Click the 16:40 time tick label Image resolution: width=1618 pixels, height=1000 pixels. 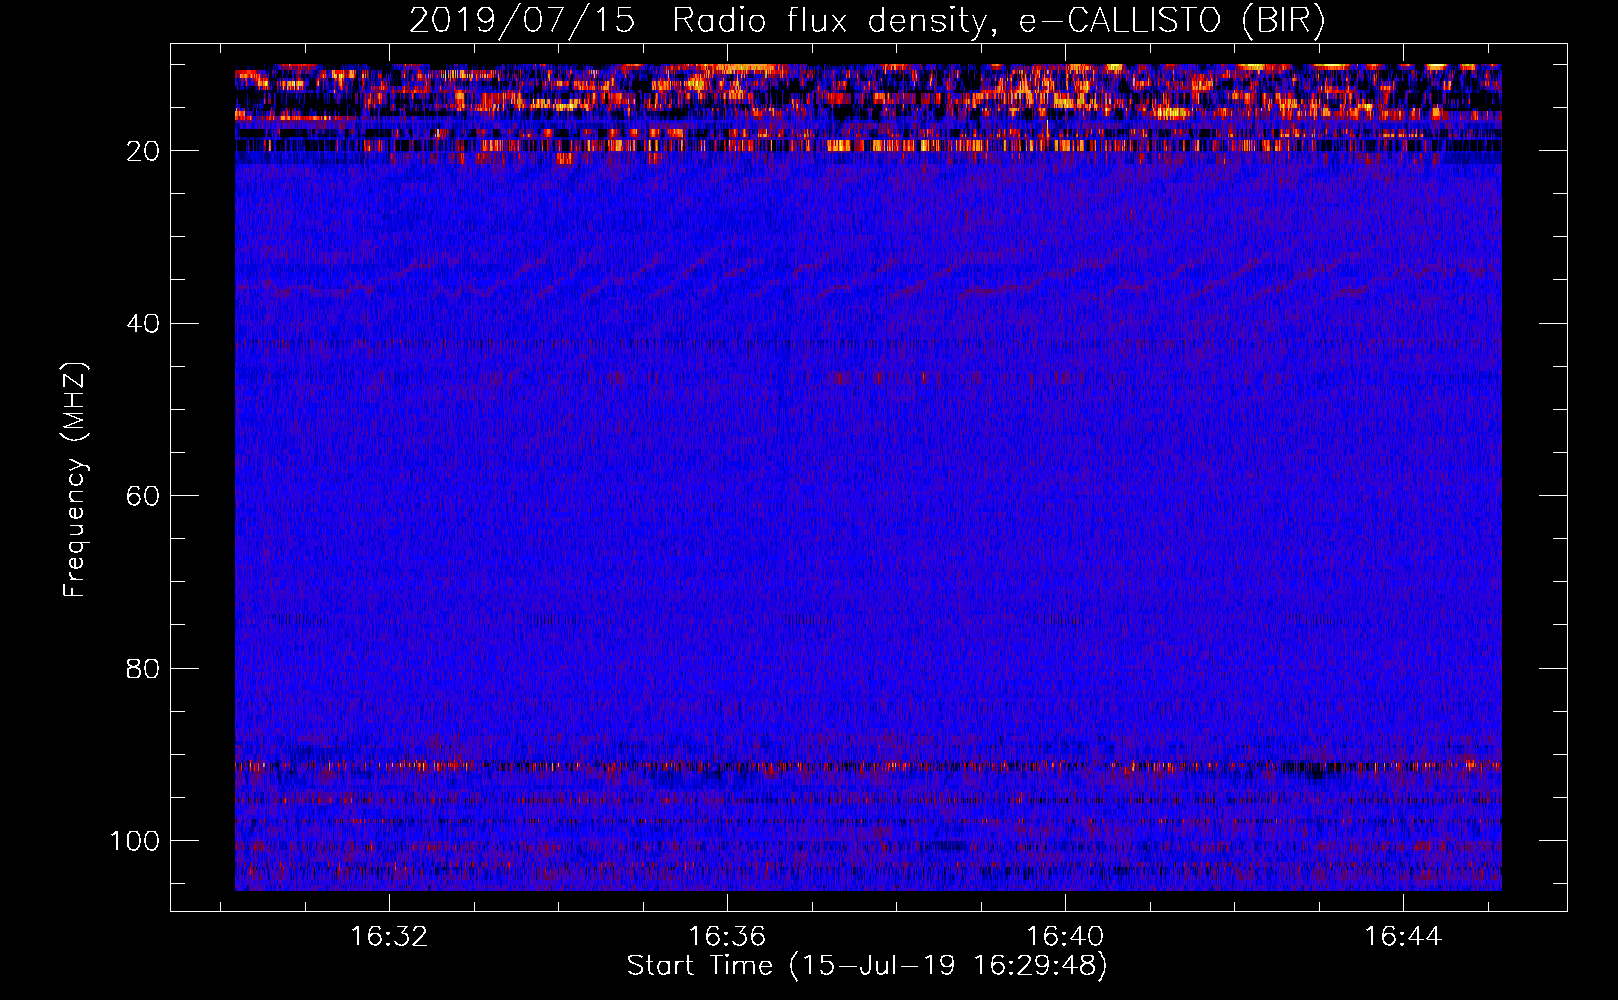point(1065,936)
